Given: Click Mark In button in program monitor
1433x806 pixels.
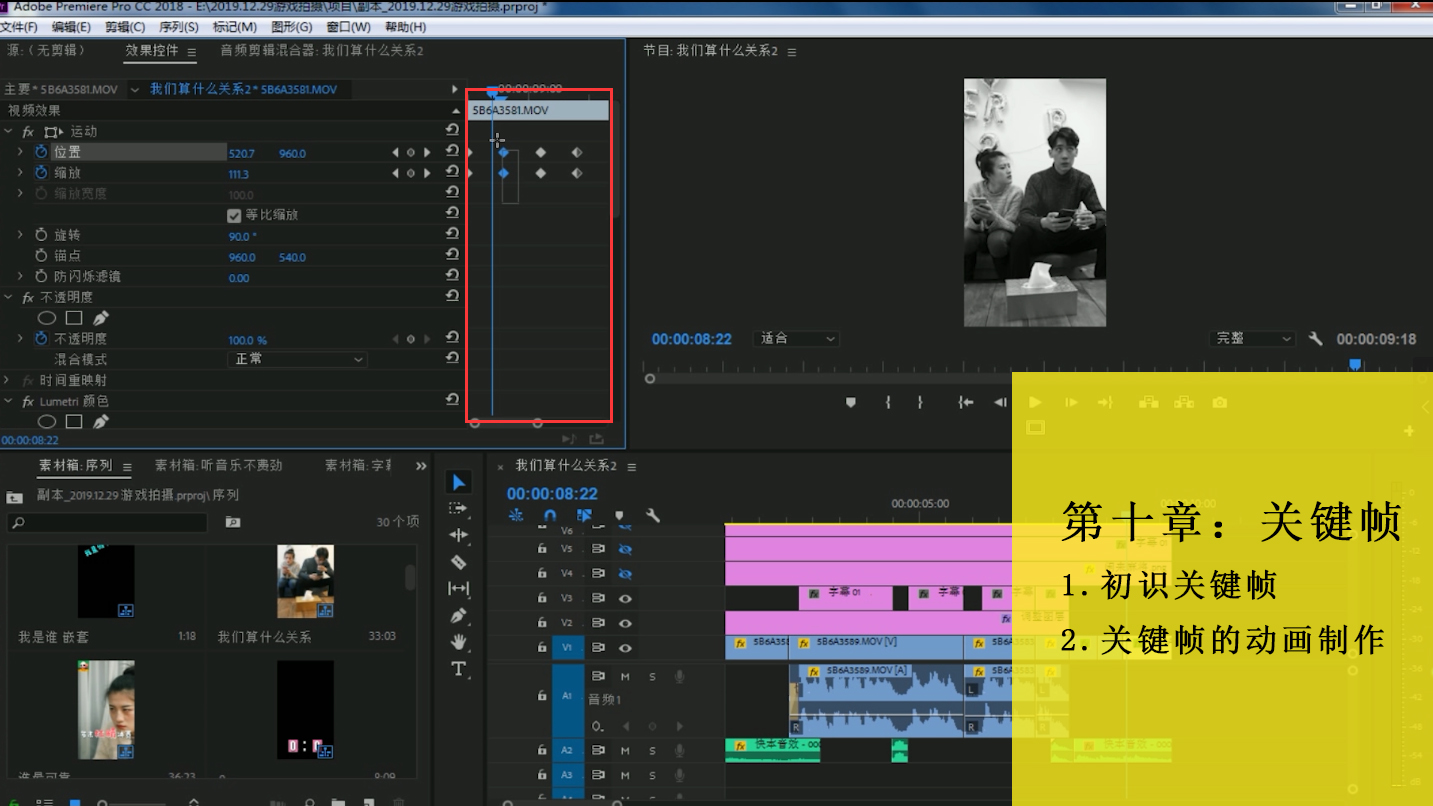Looking at the screenshot, I should 887,402.
